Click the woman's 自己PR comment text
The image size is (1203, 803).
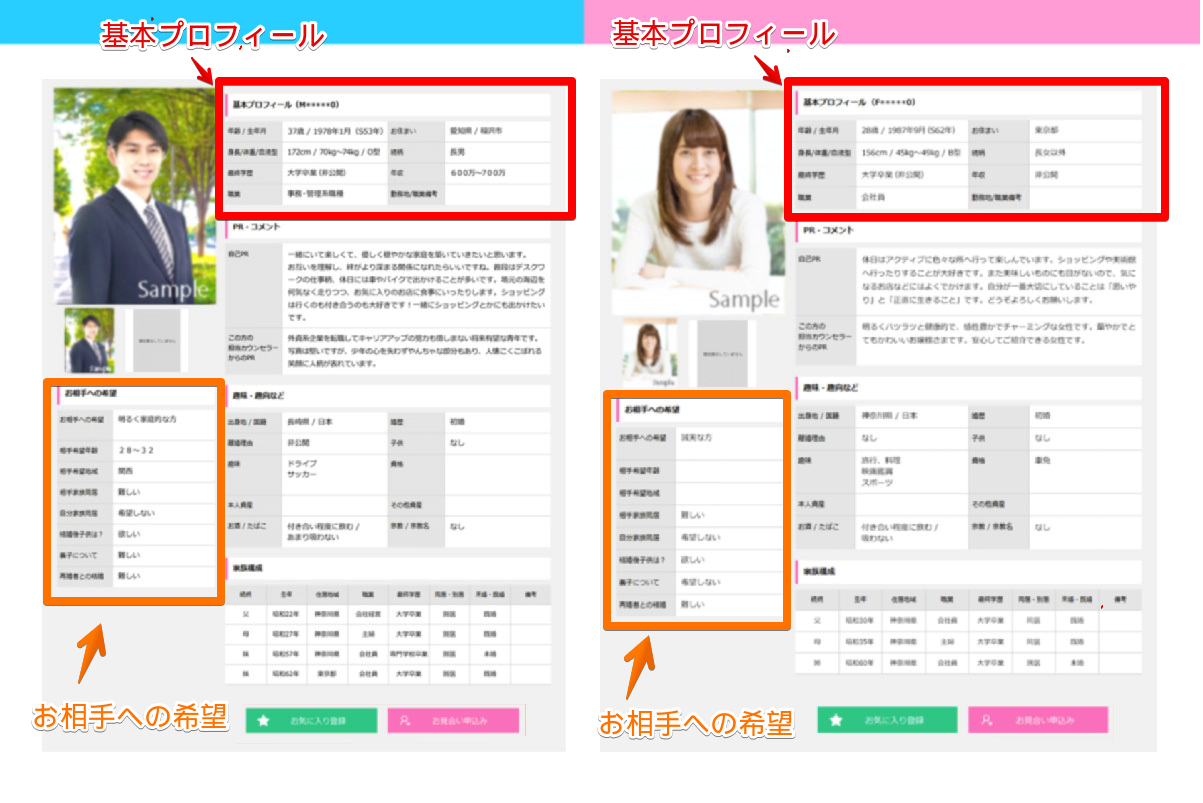[1000, 278]
